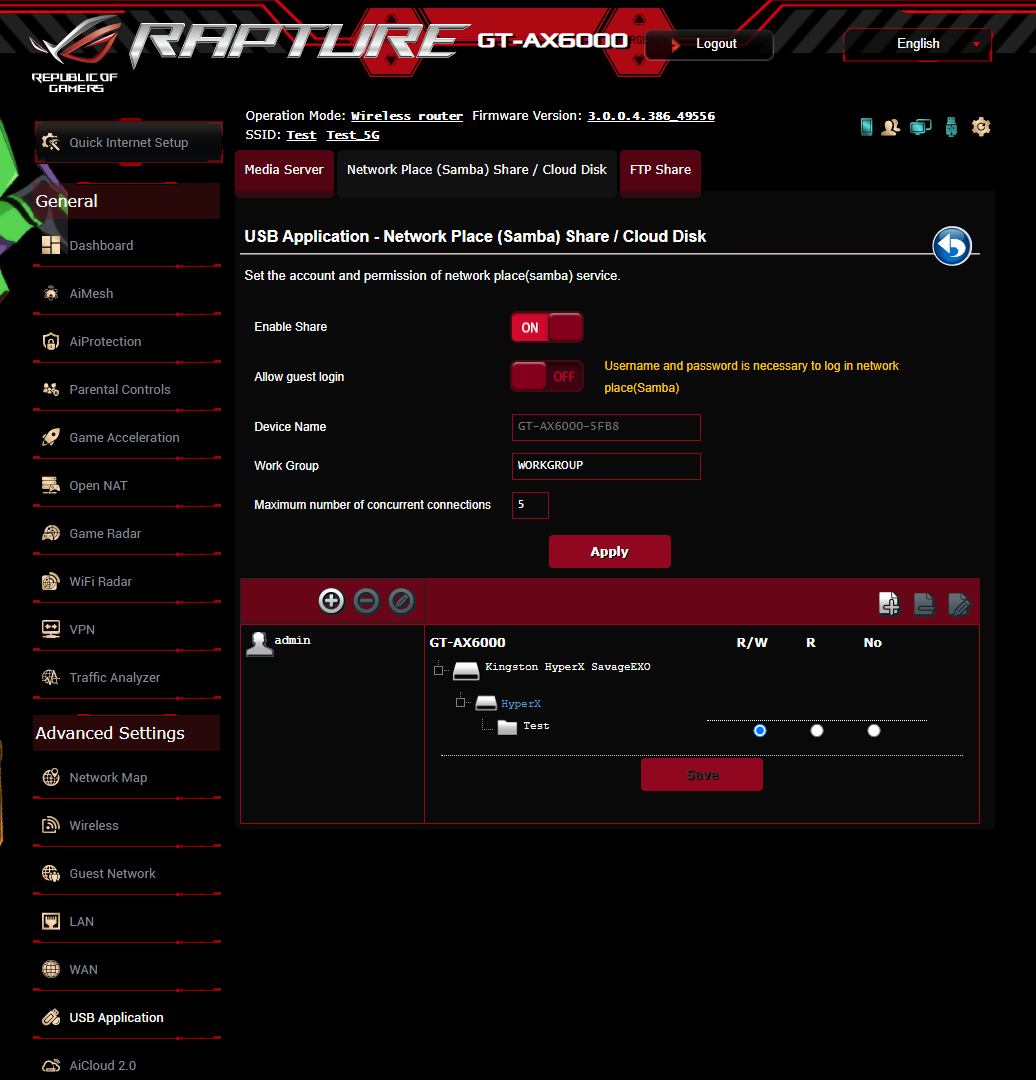The image size is (1036, 1080).
Task: Click the Work Group input field
Action: click(x=606, y=466)
